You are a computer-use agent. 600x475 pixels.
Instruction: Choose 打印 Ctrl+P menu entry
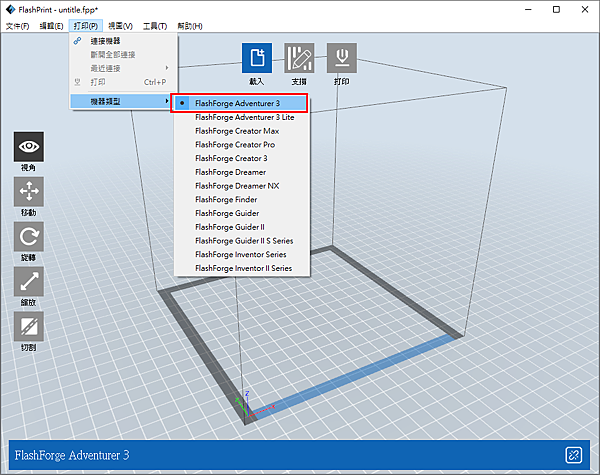point(123,82)
